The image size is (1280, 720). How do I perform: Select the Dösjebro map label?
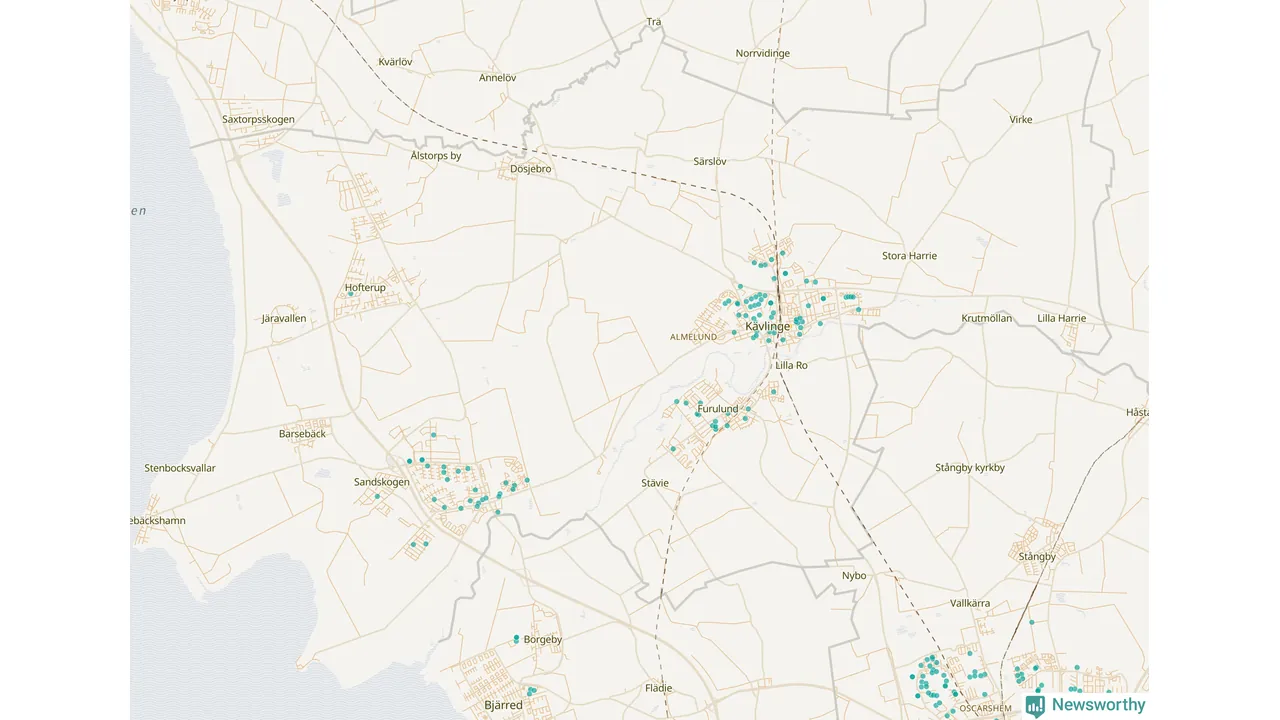coord(531,169)
